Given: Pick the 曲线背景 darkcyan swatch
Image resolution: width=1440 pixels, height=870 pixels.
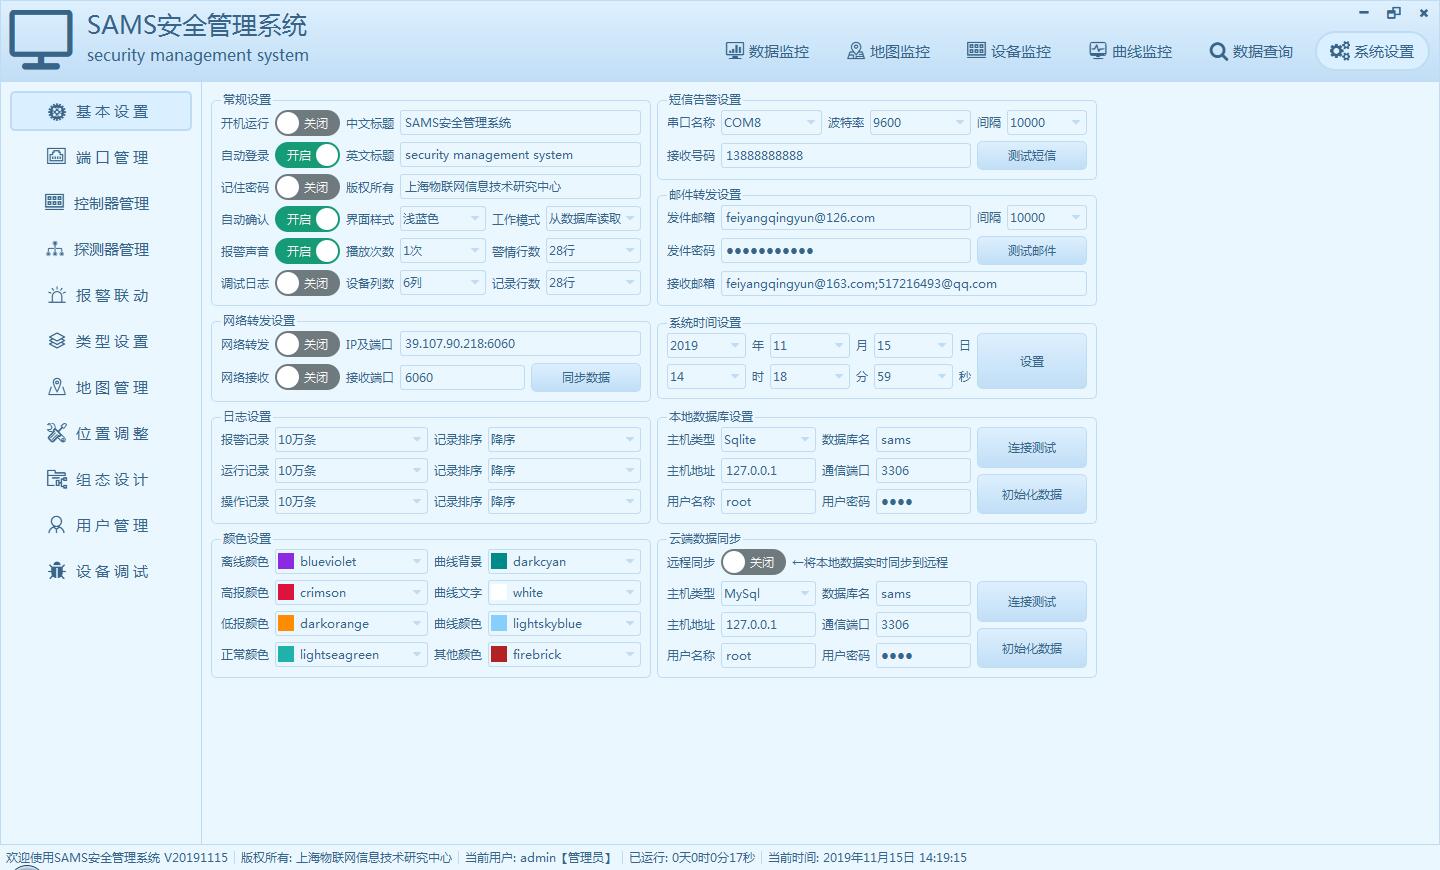Looking at the screenshot, I should pos(499,562).
